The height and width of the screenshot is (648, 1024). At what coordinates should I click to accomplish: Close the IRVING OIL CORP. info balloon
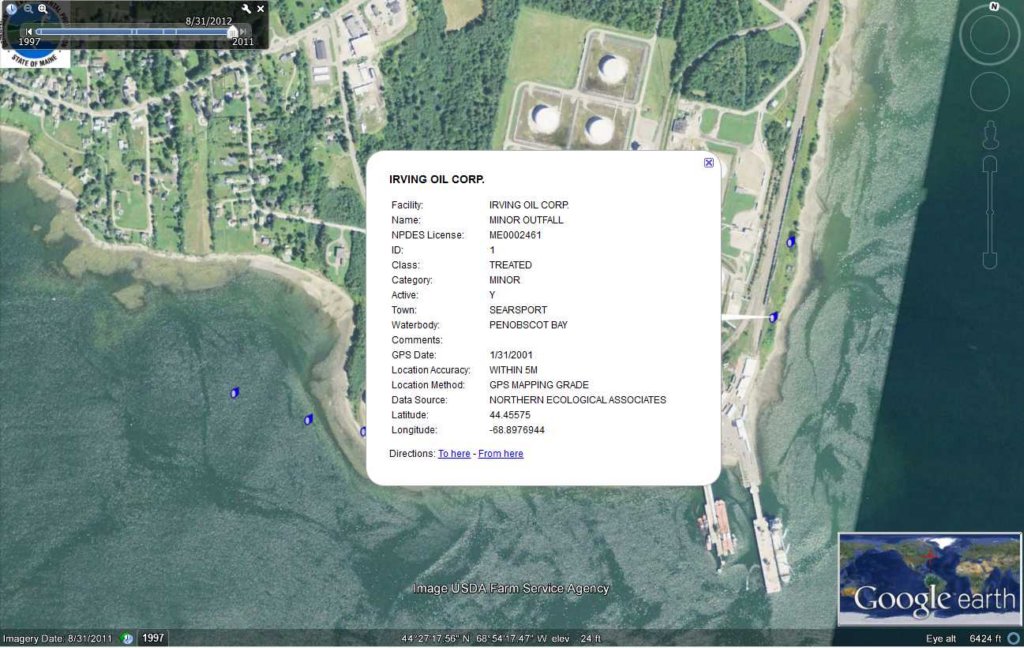[x=709, y=163]
